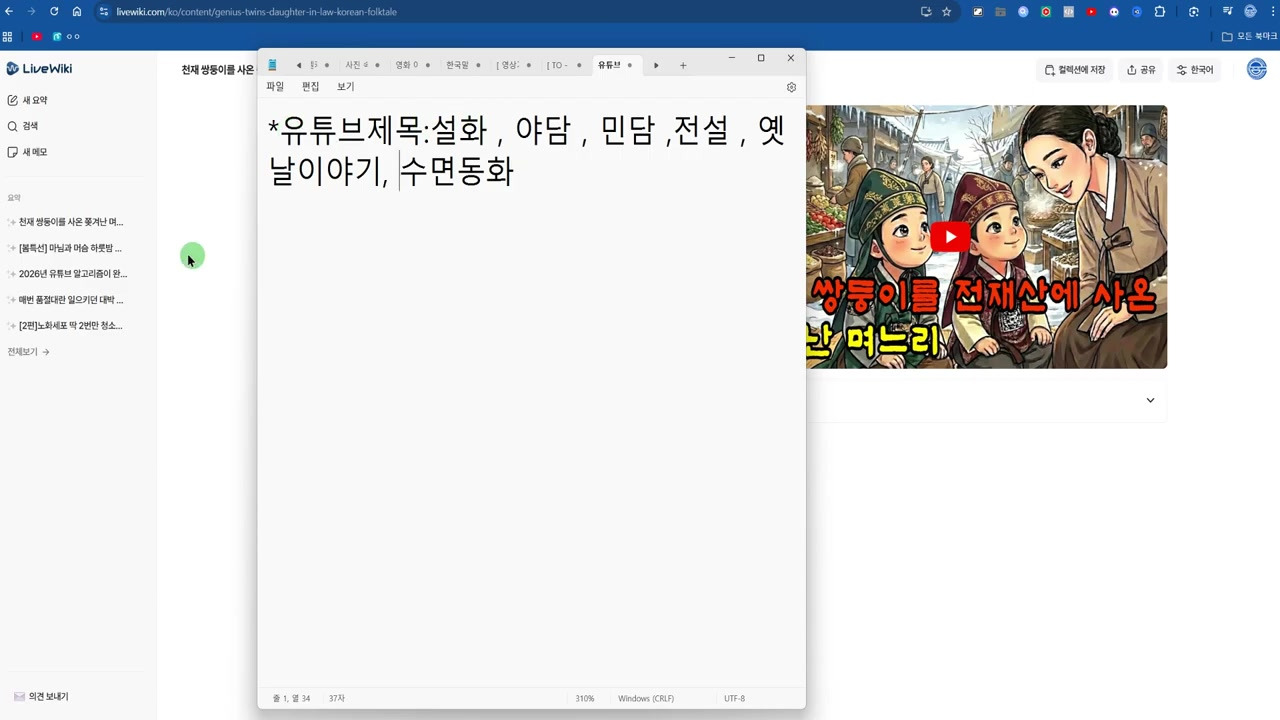Click the 공유 share button
1280x720 pixels.
[x=1141, y=70]
